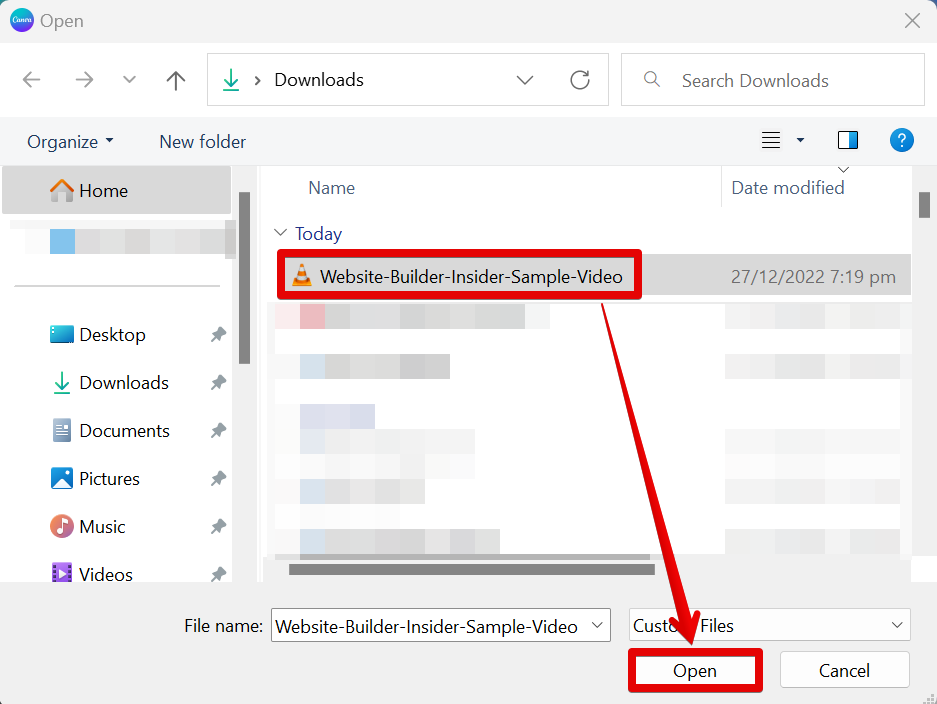The height and width of the screenshot is (704, 937).
Task: Click the horizontal scrollbar in file list
Action: 470,569
